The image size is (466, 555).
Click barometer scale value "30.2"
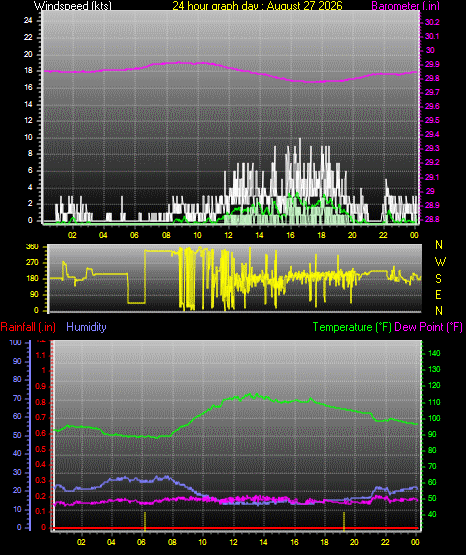432,22
